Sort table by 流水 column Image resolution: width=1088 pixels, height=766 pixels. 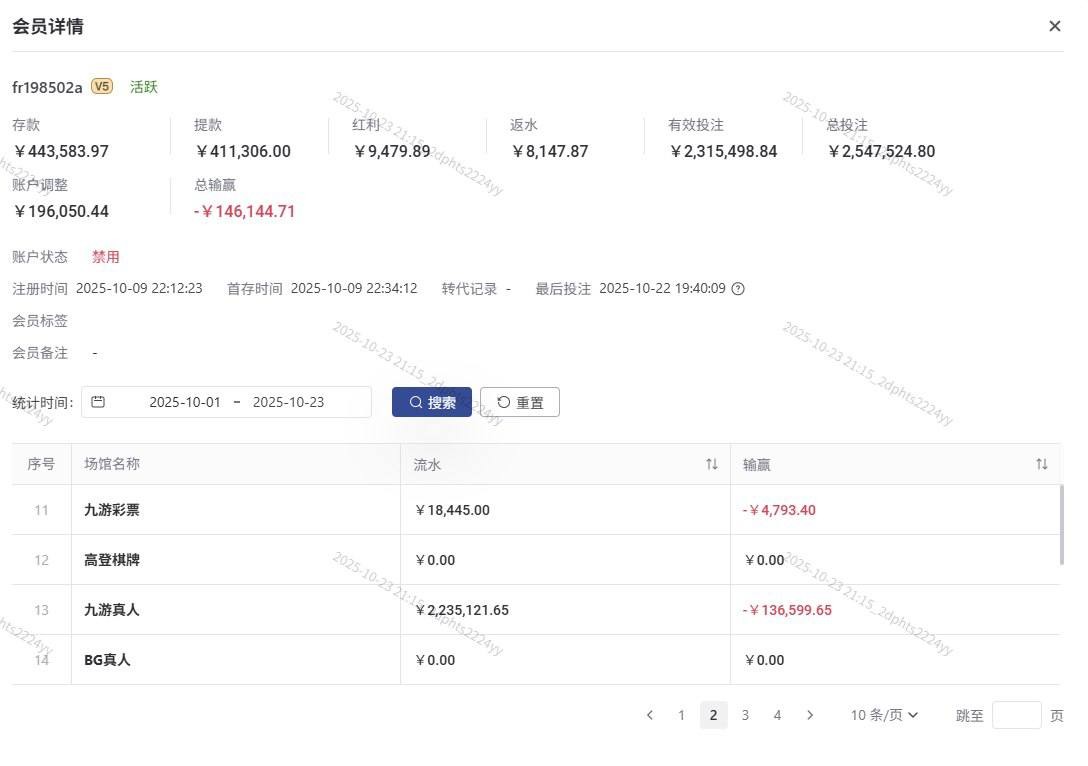(711, 464)
